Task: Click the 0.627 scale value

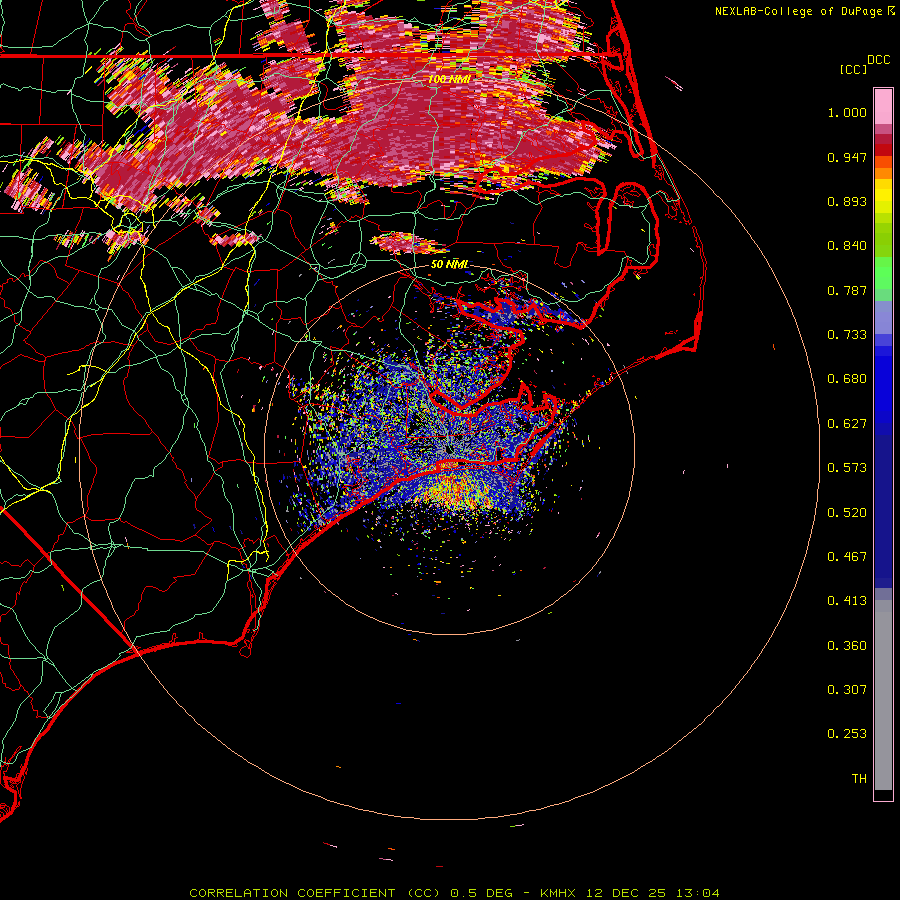Action: pyautogui.click(x=847, y=424)
